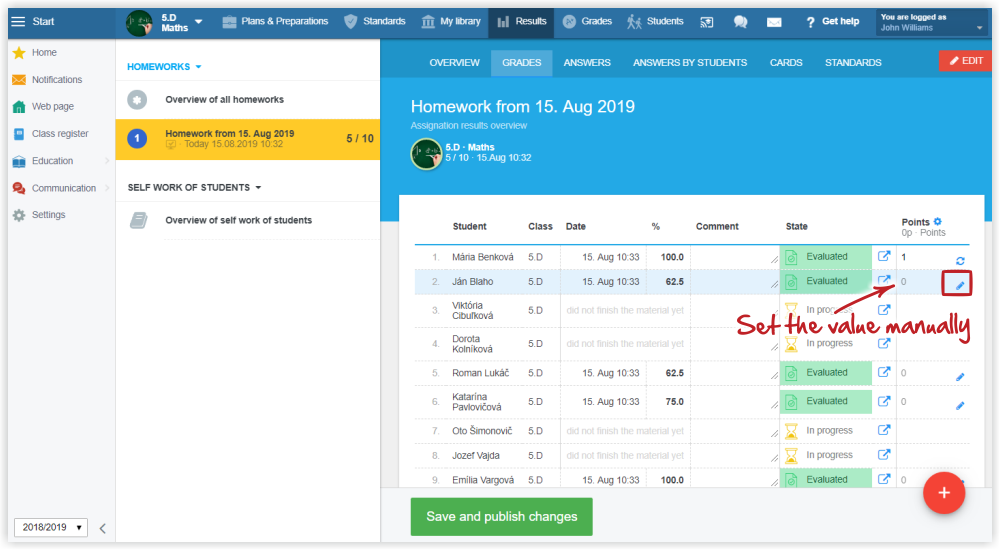The image size is (1000, 550).
Task: Switch to the CARDS tab
Action: tap(786, 63)
